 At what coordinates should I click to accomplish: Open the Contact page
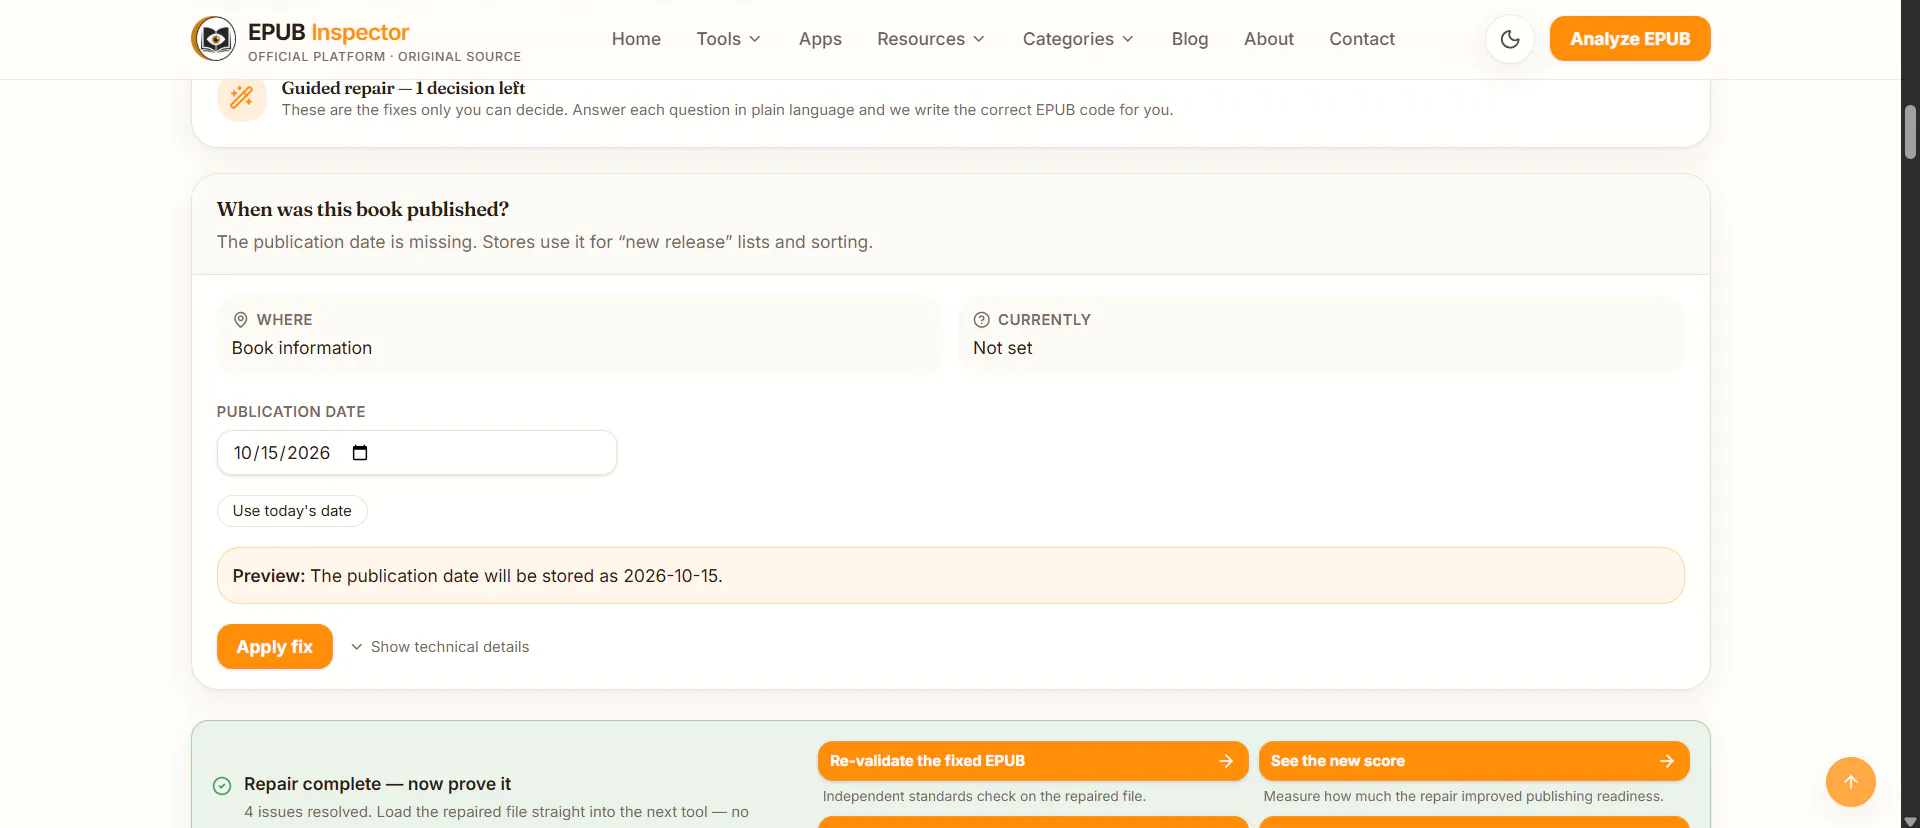tap(1362, 39)
